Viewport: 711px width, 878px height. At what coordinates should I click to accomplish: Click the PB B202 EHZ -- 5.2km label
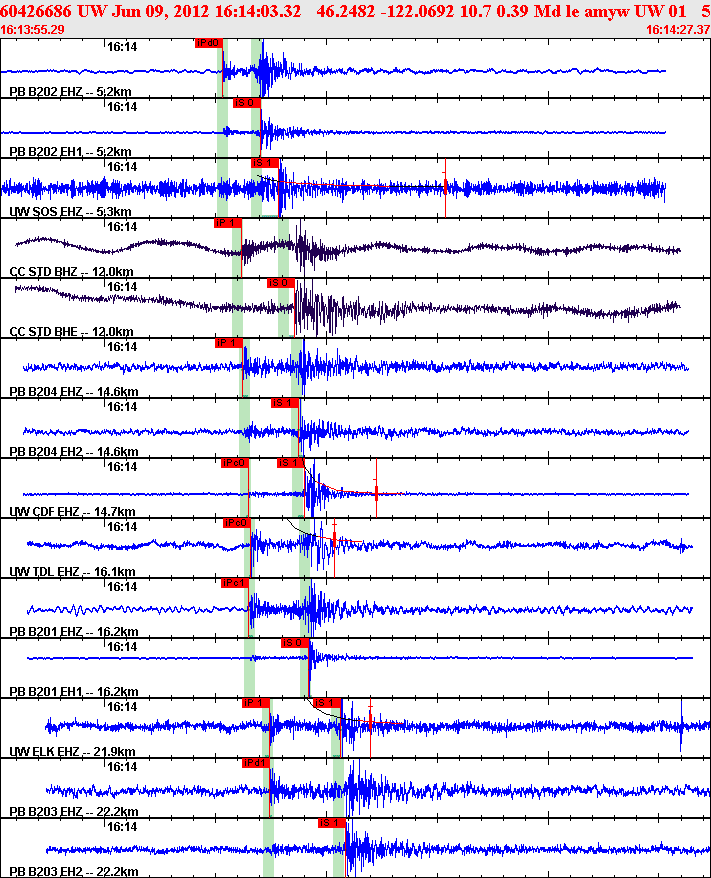click(x=71, y=91)
